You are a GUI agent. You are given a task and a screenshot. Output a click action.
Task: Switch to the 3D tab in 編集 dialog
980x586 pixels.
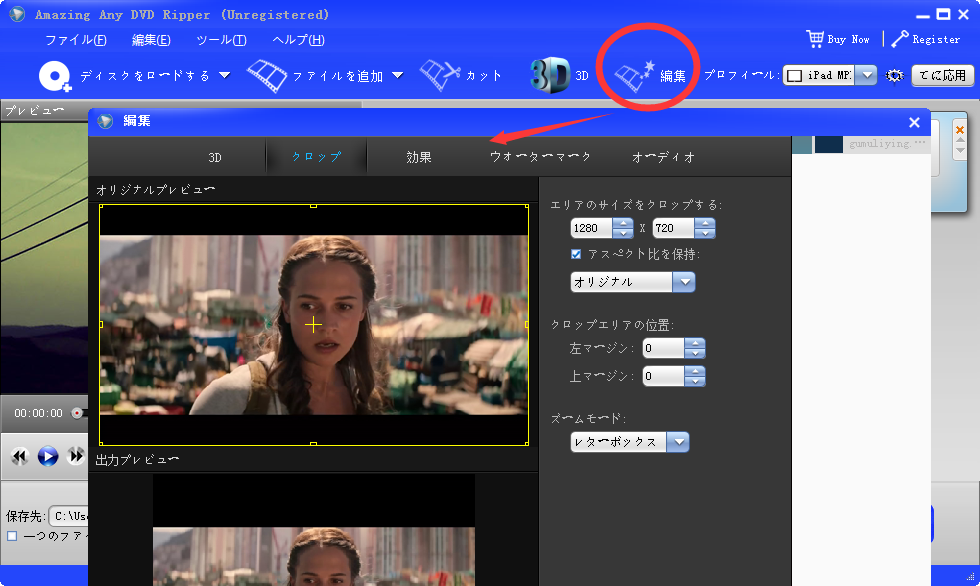click(214, 157)
